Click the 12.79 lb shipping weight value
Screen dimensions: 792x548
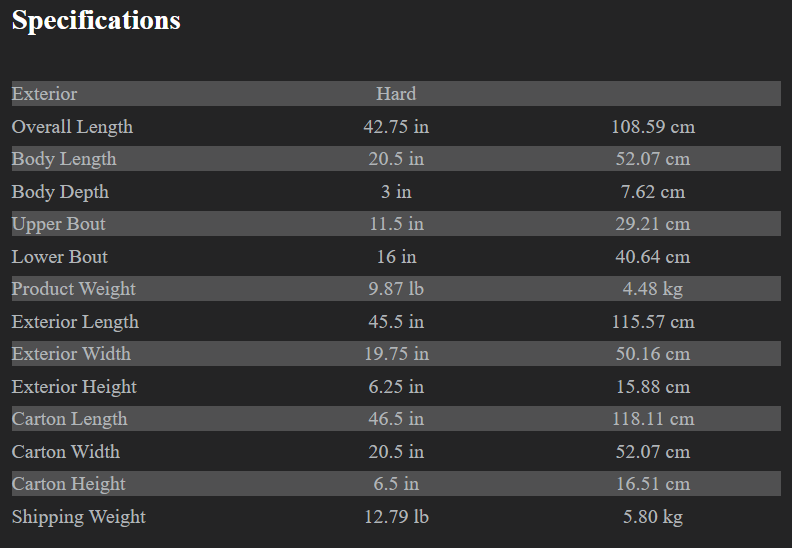pos(396,517)
